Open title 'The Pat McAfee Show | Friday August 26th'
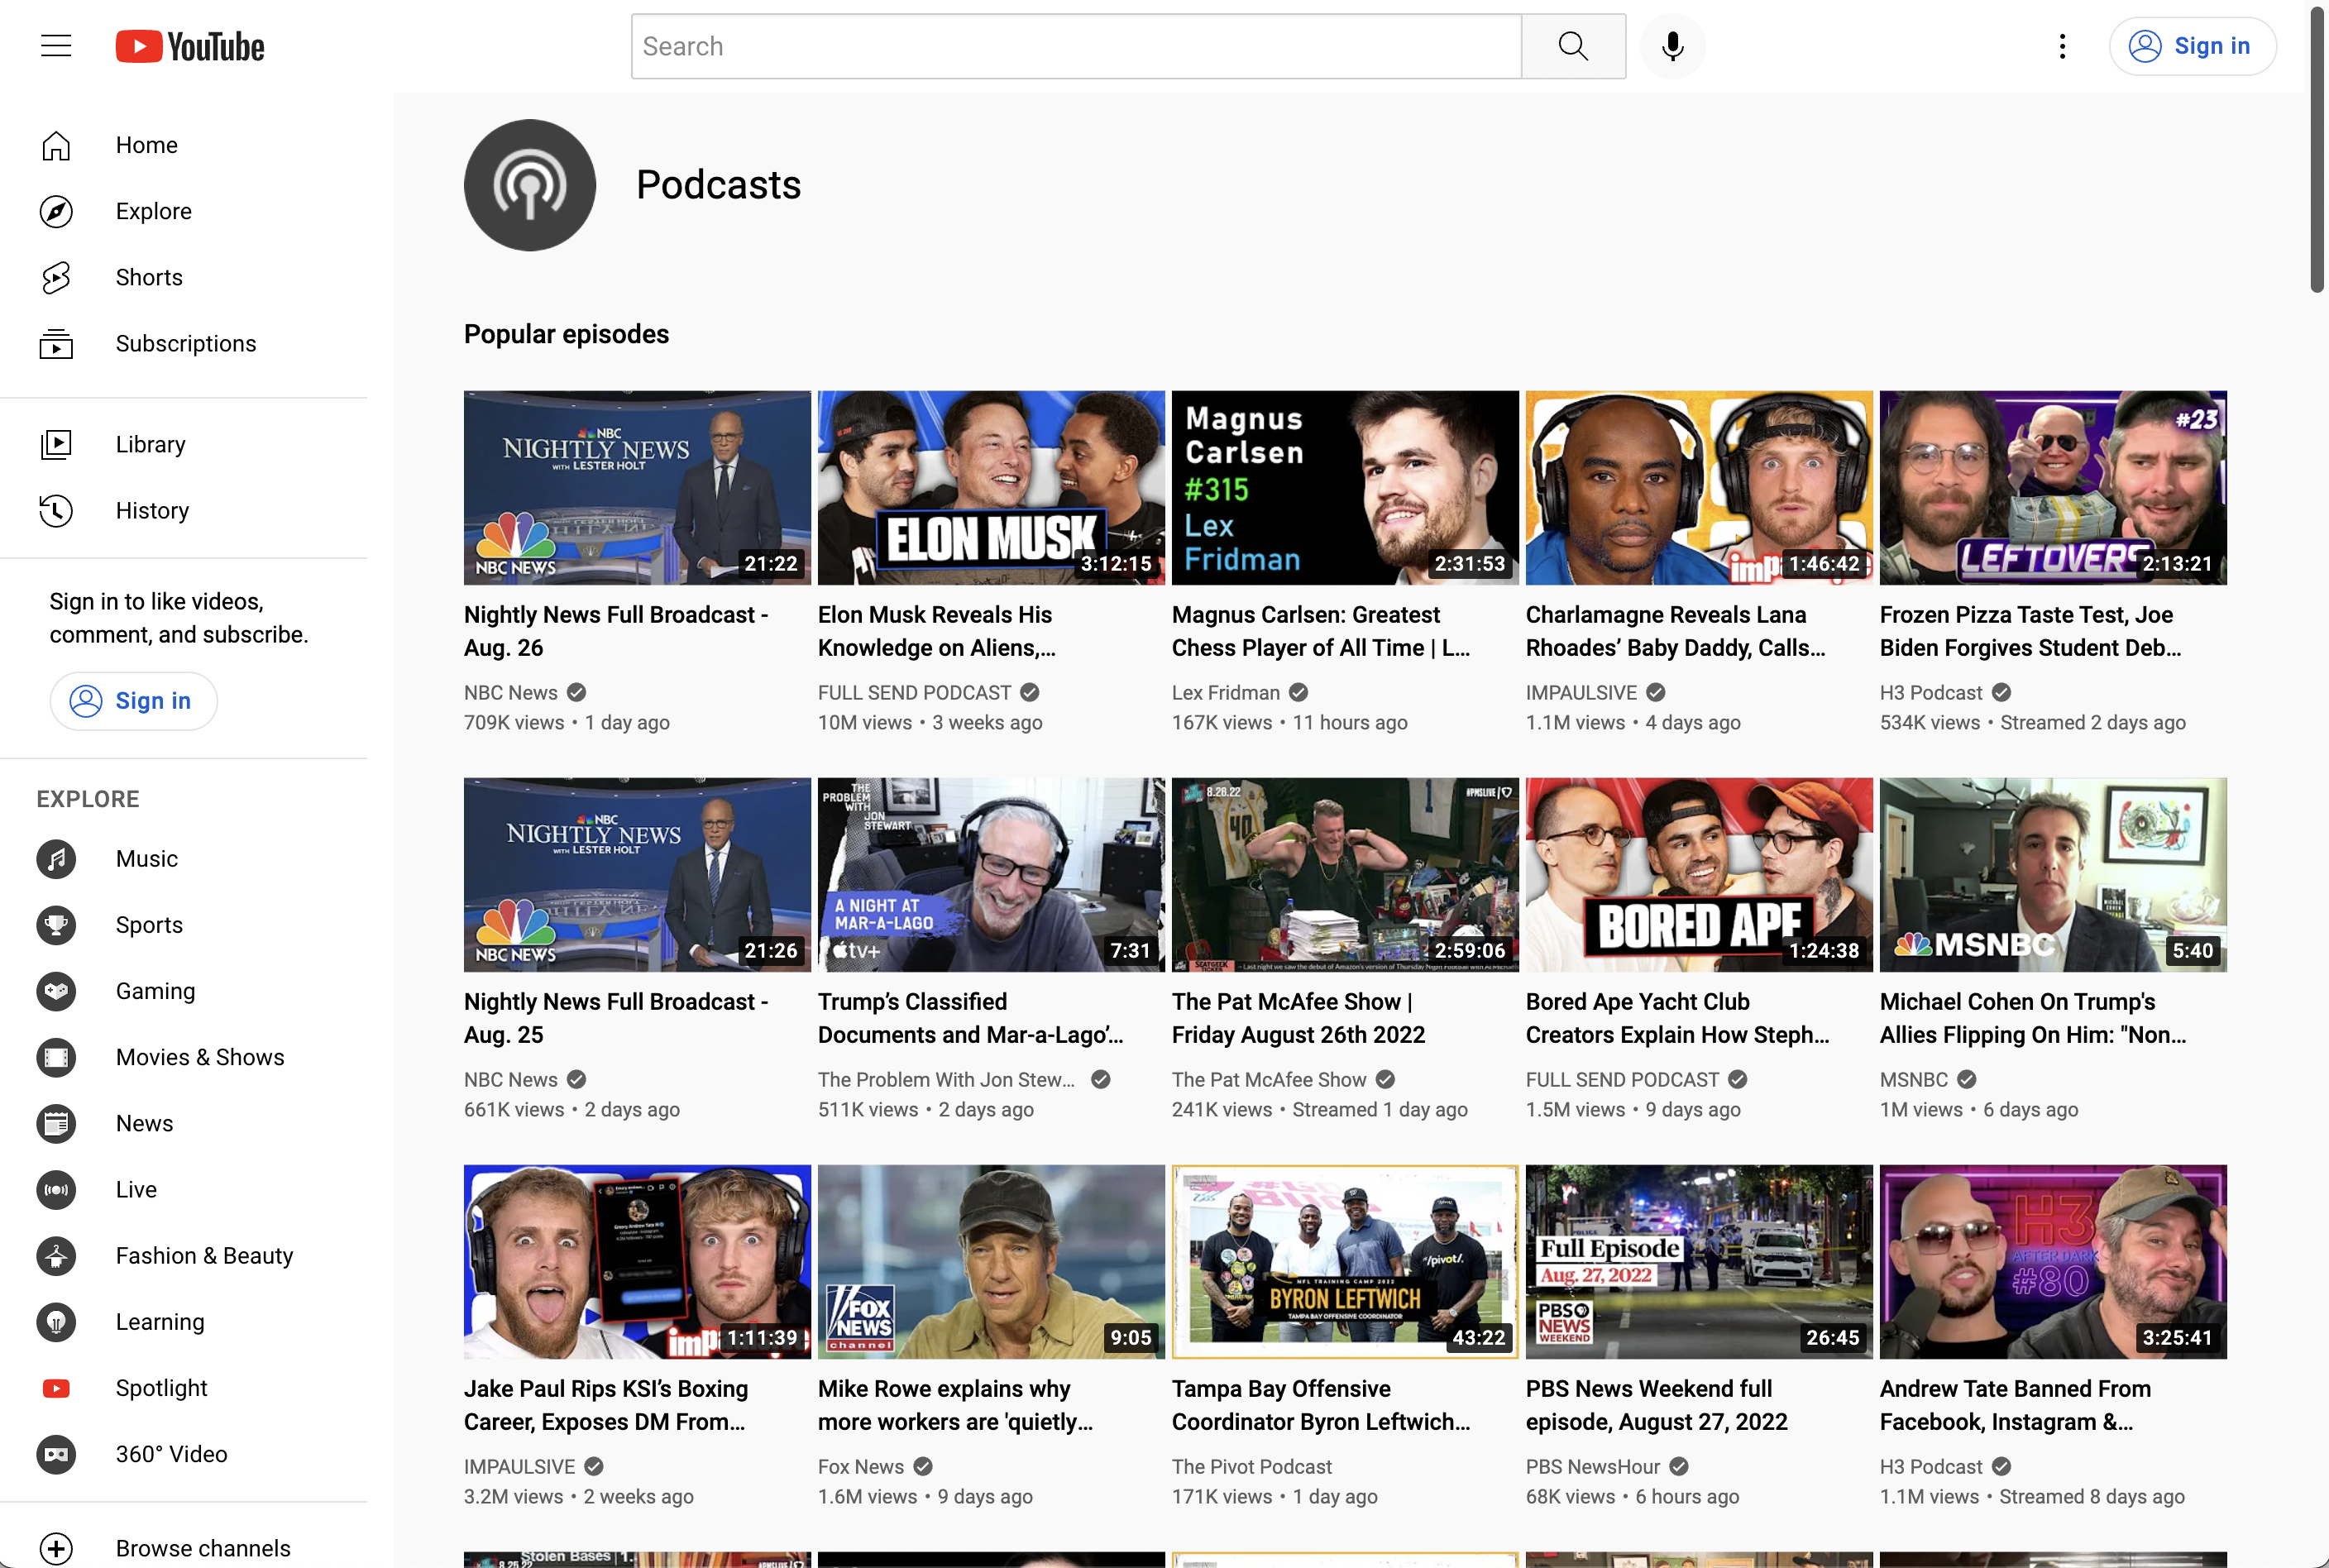The image size is (2329, 1568). [x=1298, y=1018]
